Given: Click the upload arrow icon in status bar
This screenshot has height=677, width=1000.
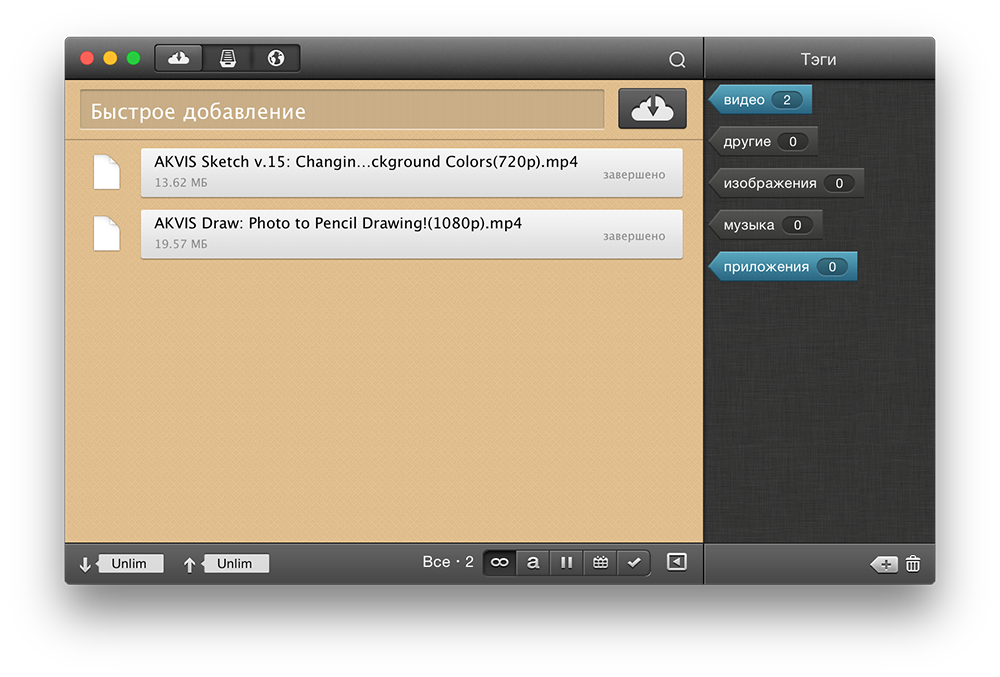Looking at the screenshot, I should coord(189,564).
